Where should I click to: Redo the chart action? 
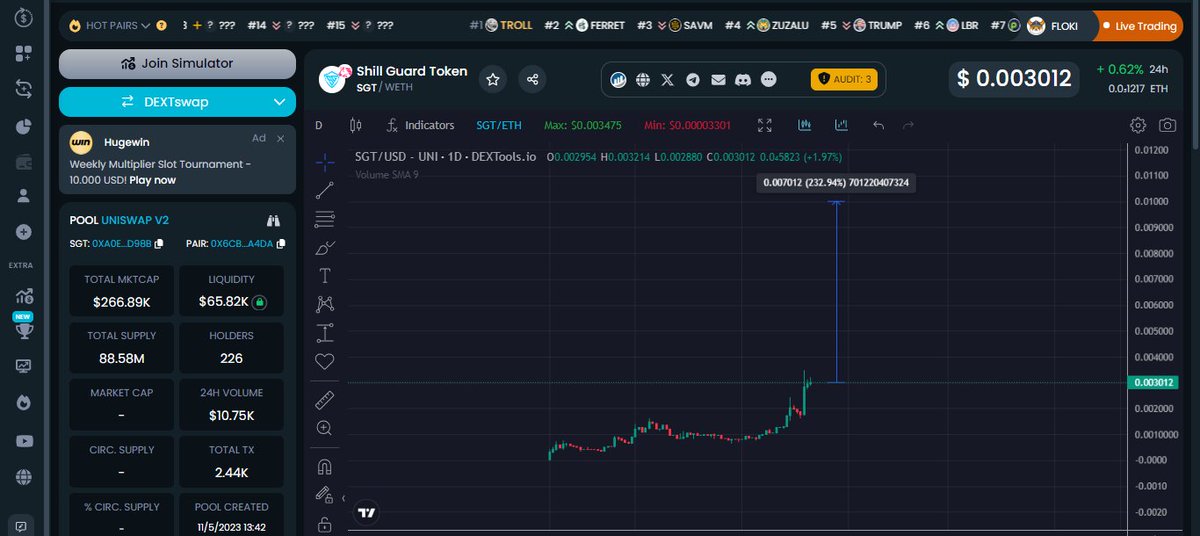click(908, 125)
